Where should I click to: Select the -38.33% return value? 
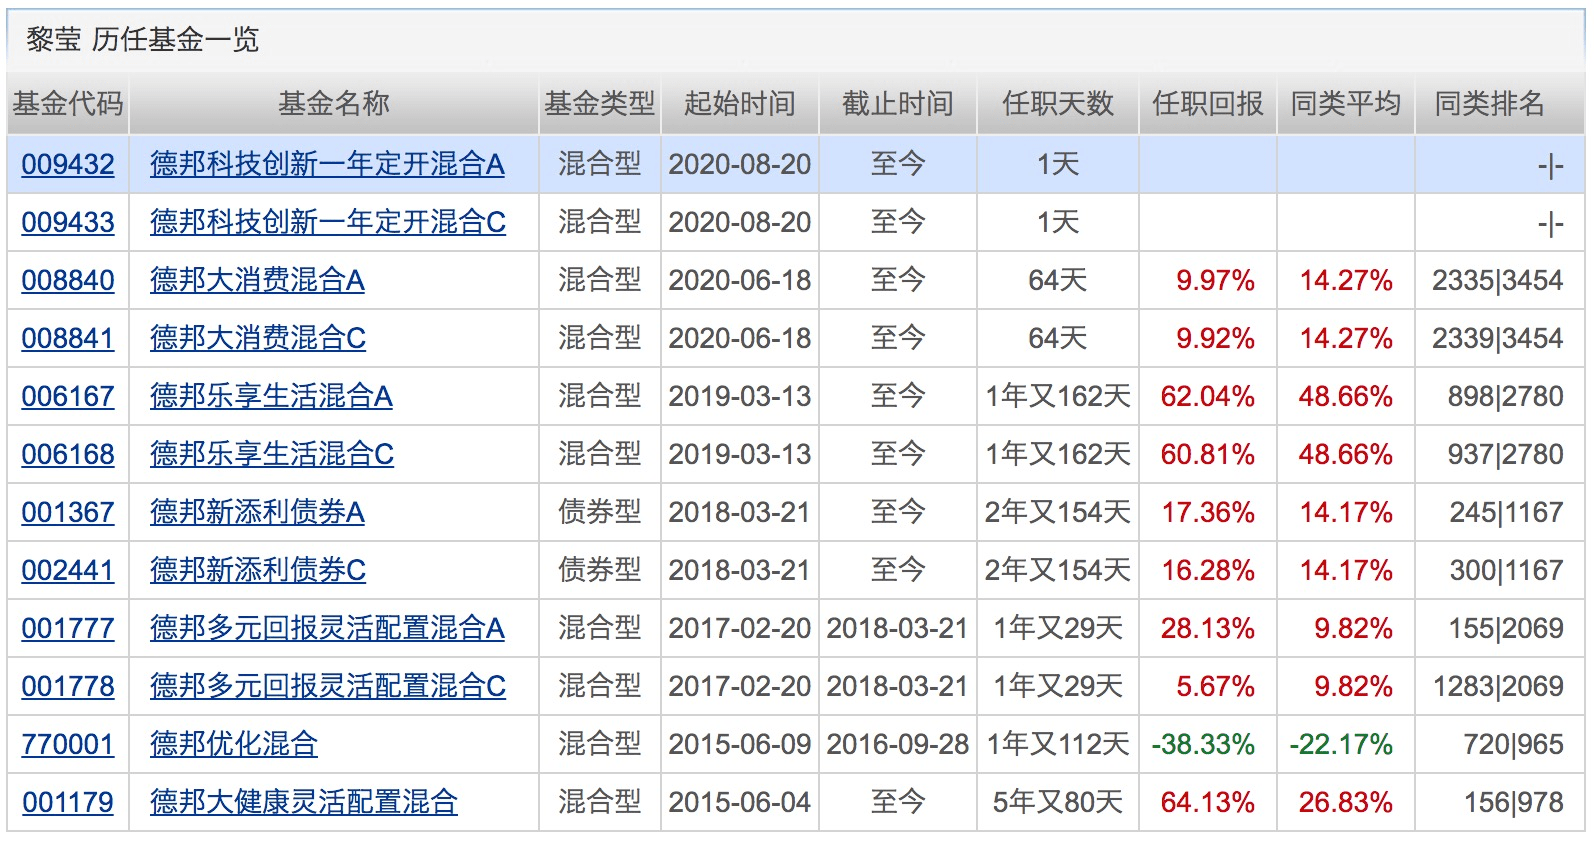tap(1204, 744)
